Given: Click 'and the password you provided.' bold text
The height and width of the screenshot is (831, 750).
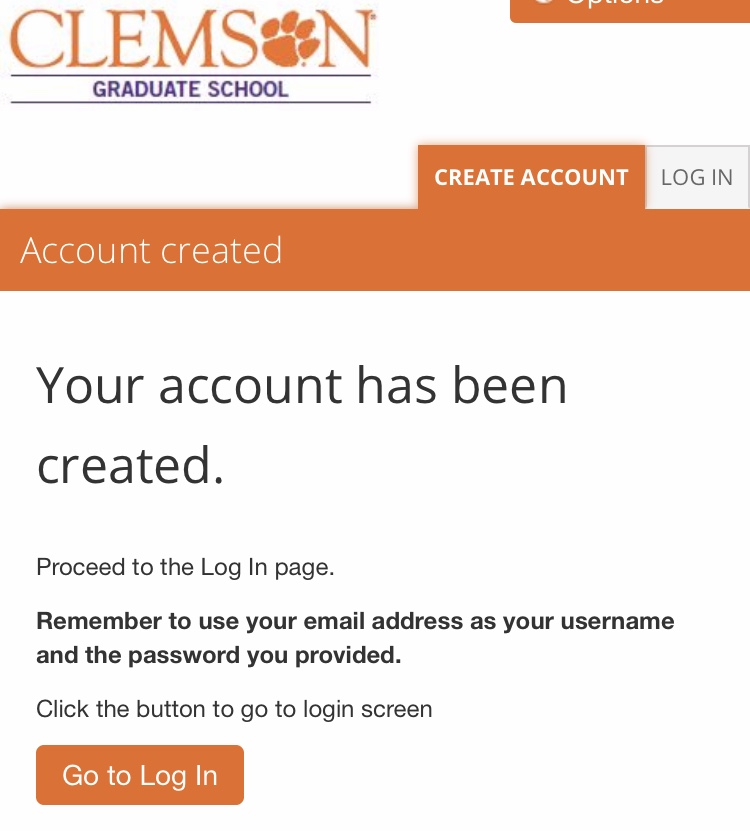Looking at the screenshot, I should coord(218,656).
